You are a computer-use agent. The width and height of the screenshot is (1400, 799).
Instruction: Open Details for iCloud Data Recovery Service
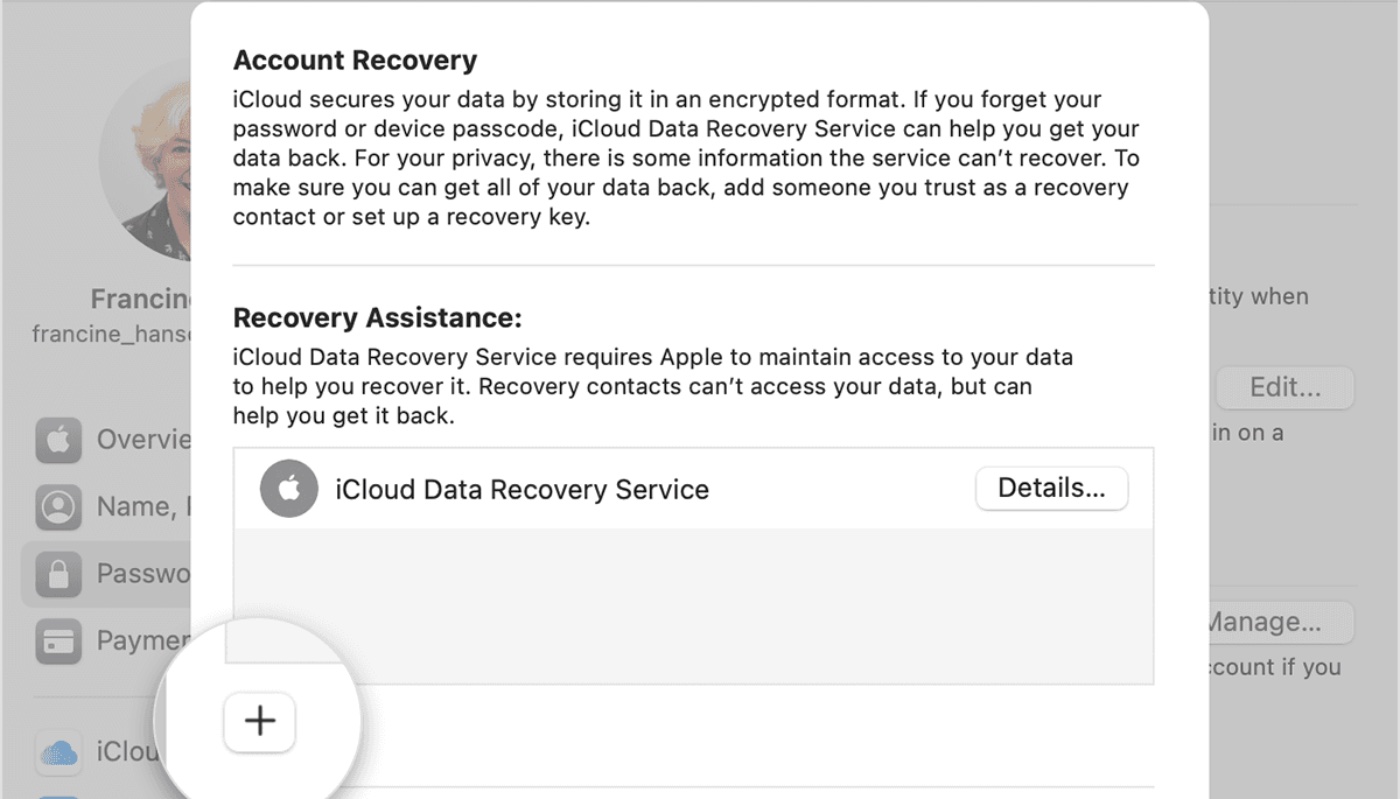[1051, 488]
